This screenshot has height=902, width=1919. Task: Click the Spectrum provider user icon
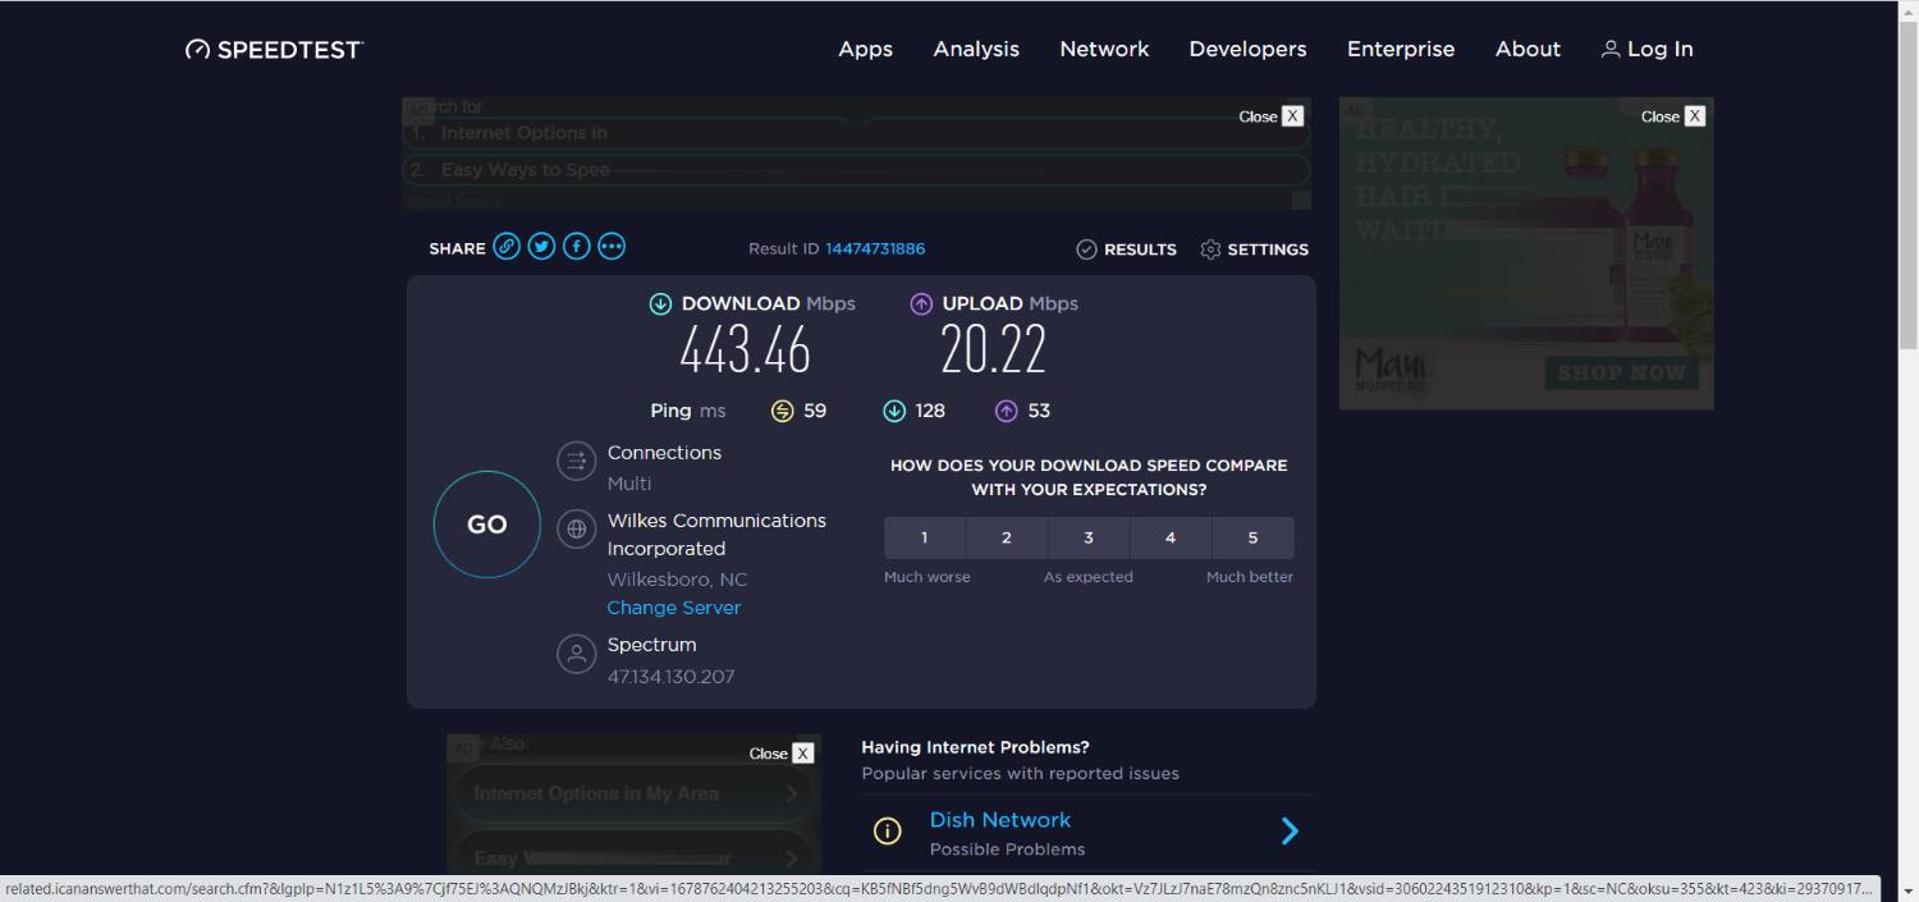click(576, 654)
